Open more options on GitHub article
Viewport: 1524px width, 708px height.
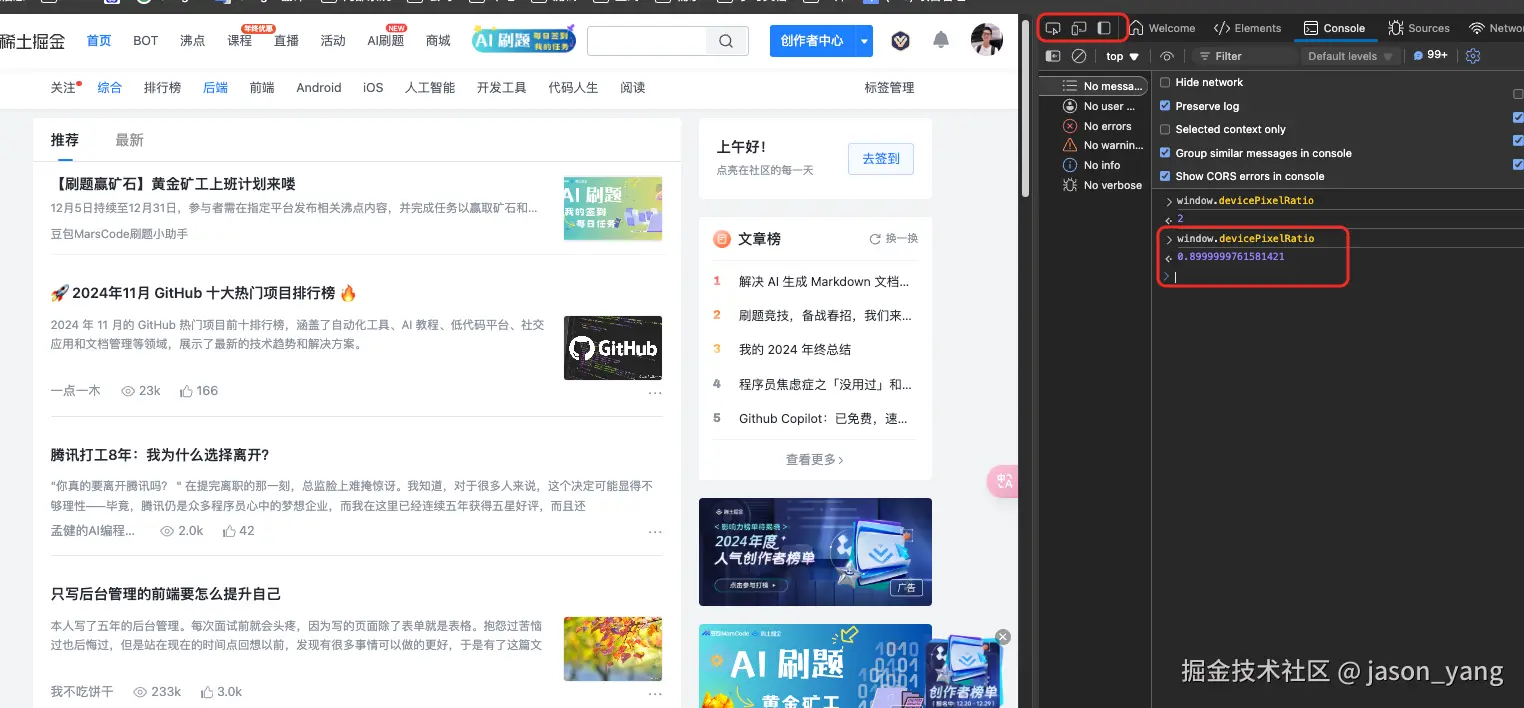pos(655,393)
